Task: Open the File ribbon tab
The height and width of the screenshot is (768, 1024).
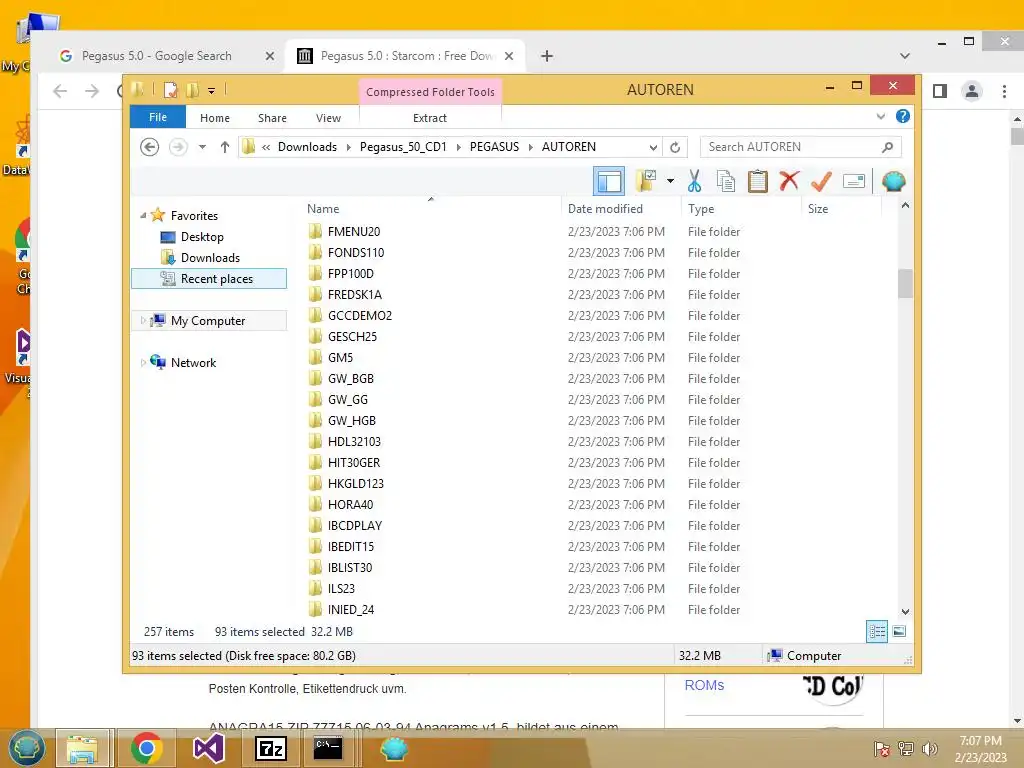Action: click(x=158, y=118)
